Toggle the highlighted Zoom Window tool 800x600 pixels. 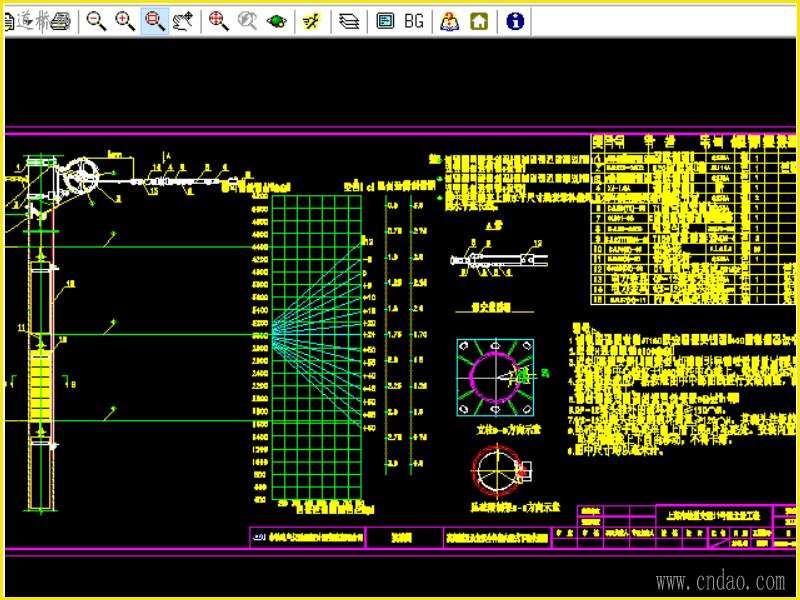click(155, 21)
